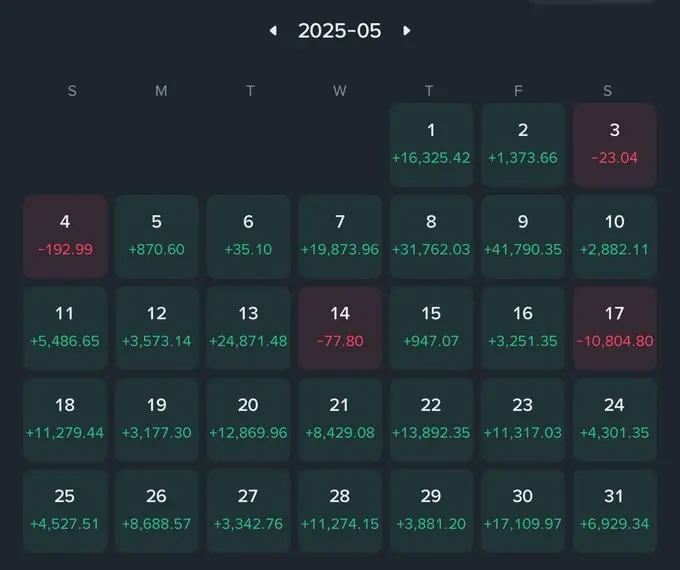Viewport: 680px width, 570px height.
Task: Go to previous month arrow
Action: [273, 31]
